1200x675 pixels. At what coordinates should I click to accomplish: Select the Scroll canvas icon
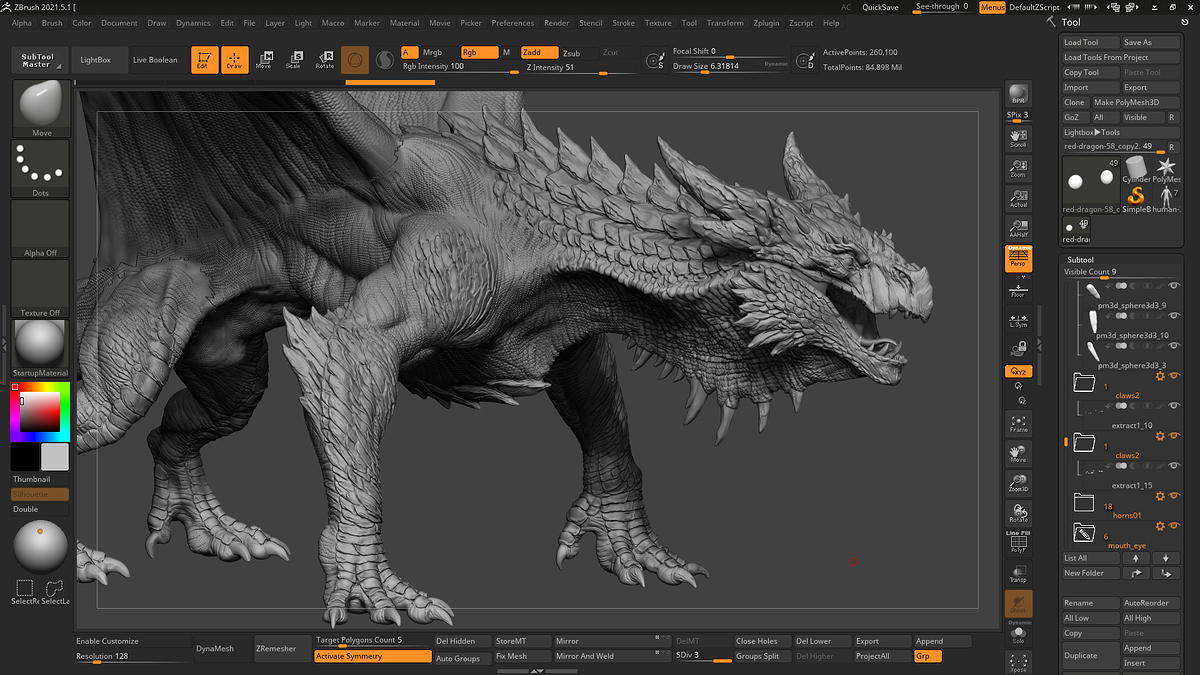[1018, 138]
